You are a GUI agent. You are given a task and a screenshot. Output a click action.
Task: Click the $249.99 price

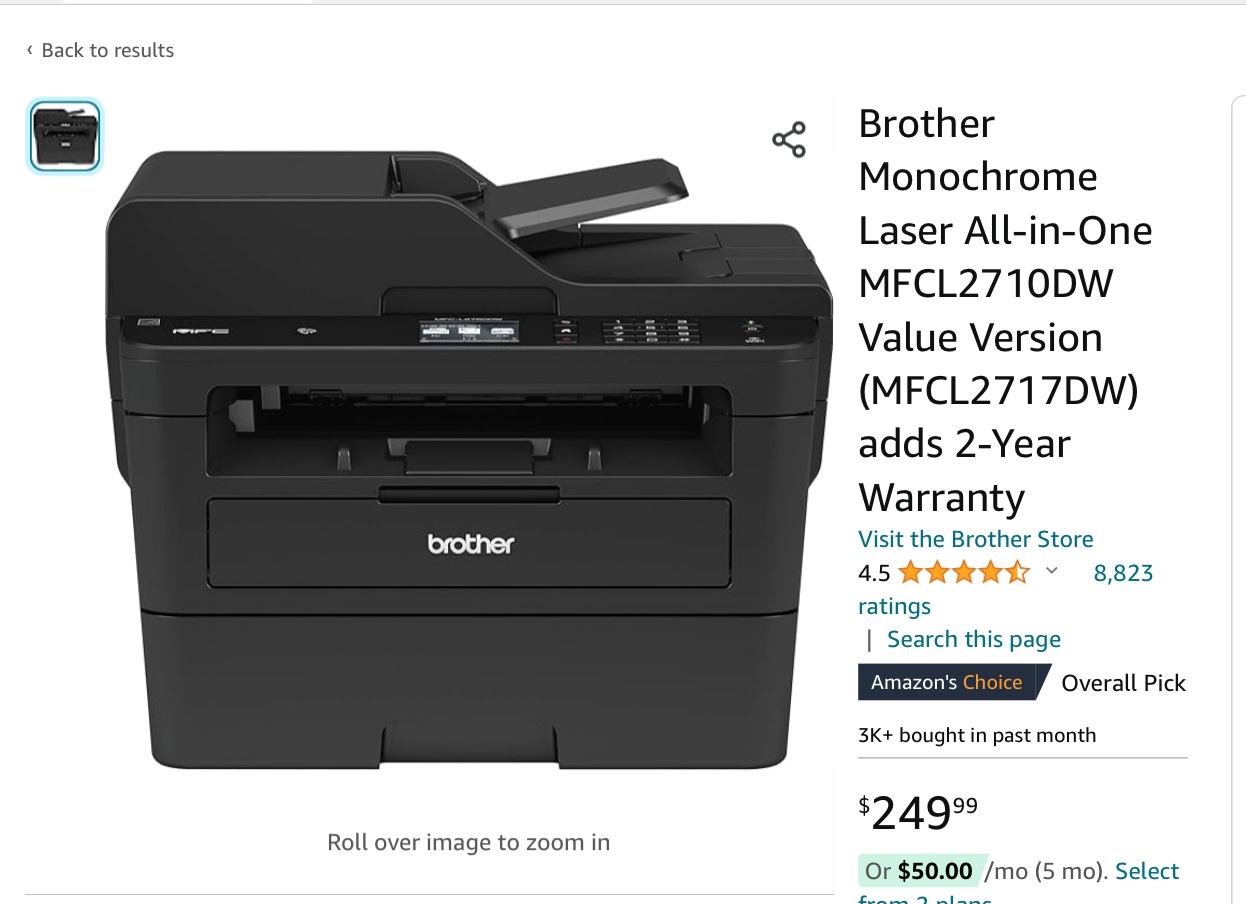point(918,812)
